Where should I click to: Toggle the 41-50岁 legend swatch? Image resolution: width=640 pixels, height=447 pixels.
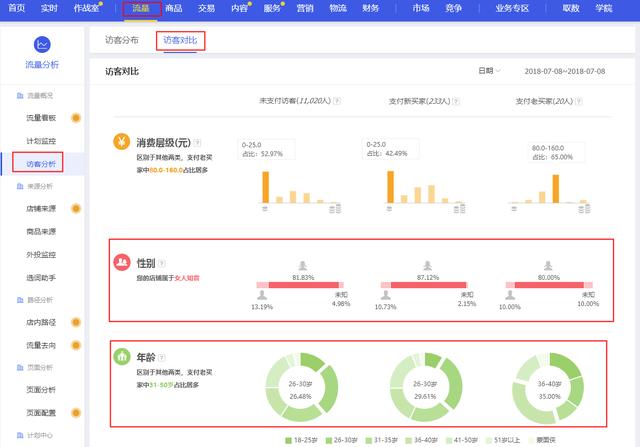tap(449, 440)
